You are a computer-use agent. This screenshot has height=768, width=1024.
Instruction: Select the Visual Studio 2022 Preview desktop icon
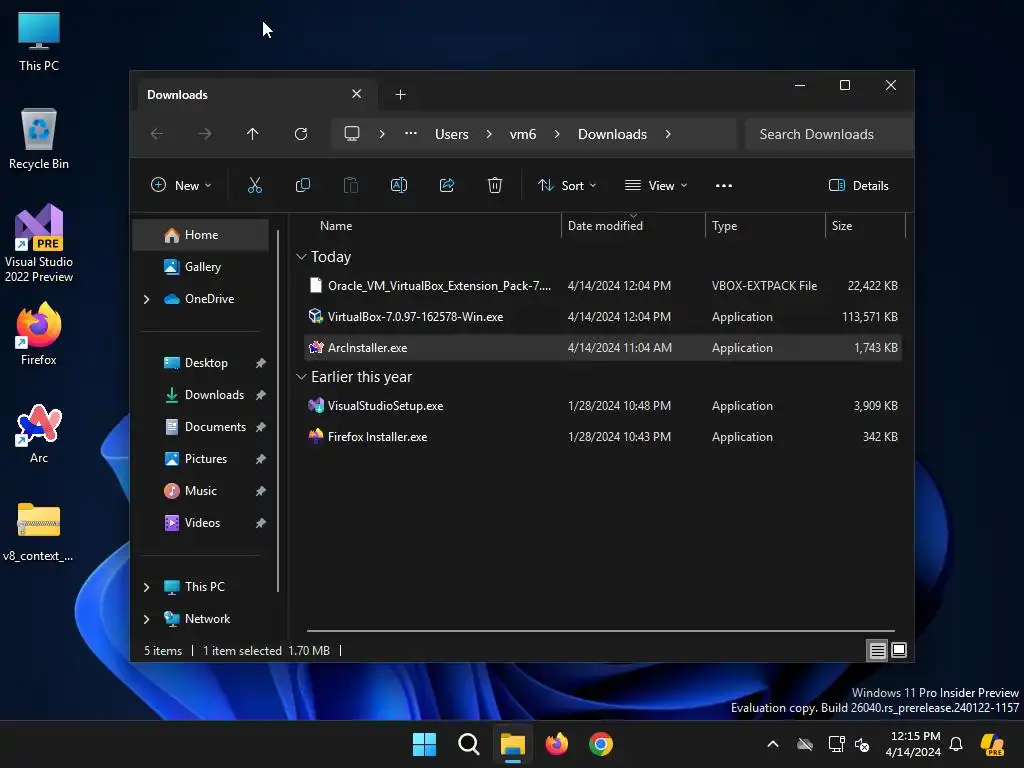coord(39,243)
